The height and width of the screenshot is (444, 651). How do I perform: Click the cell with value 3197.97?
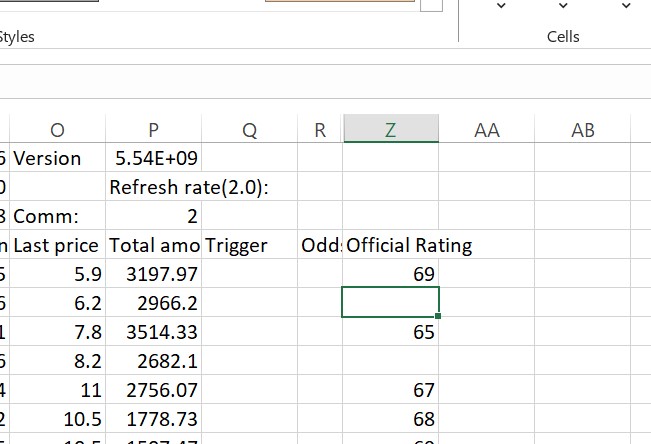[x=152, y=274]
